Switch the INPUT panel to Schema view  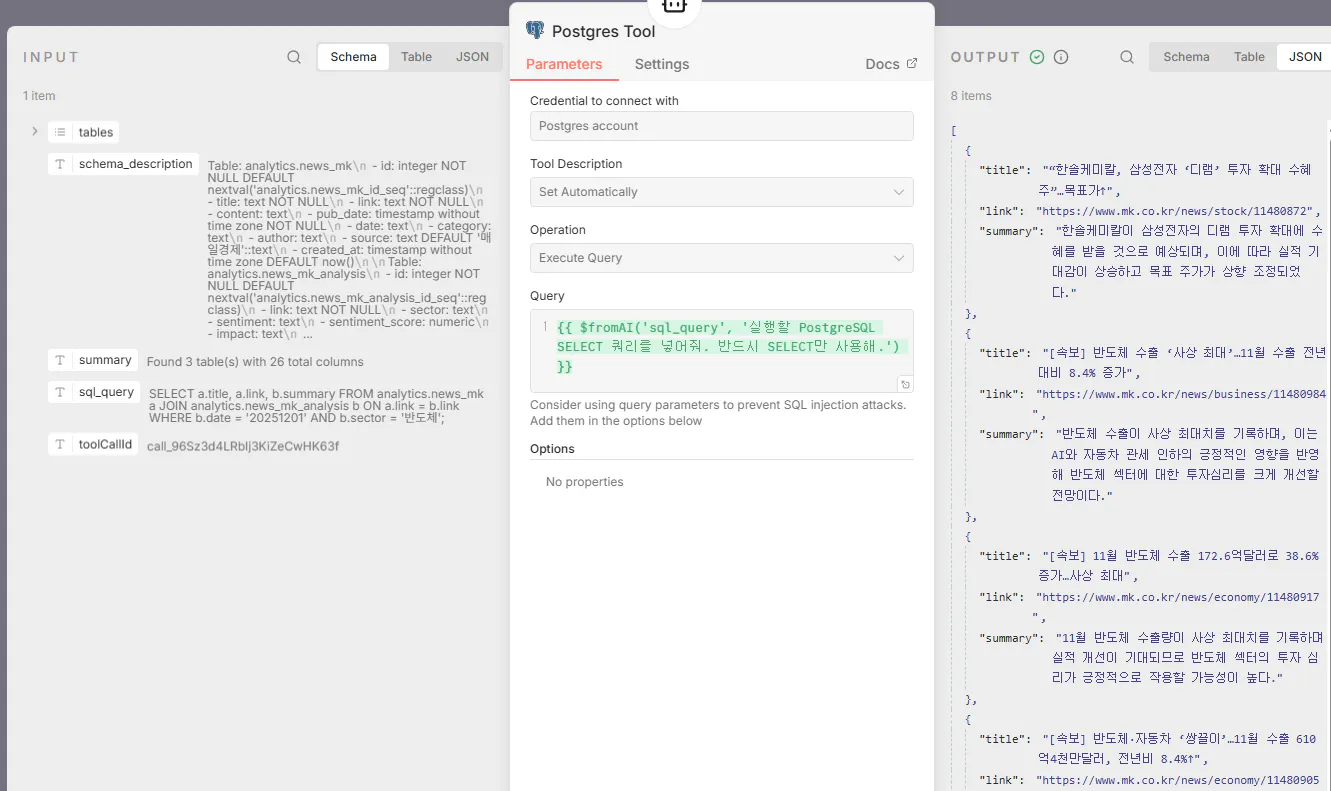(x=353, y=57)
